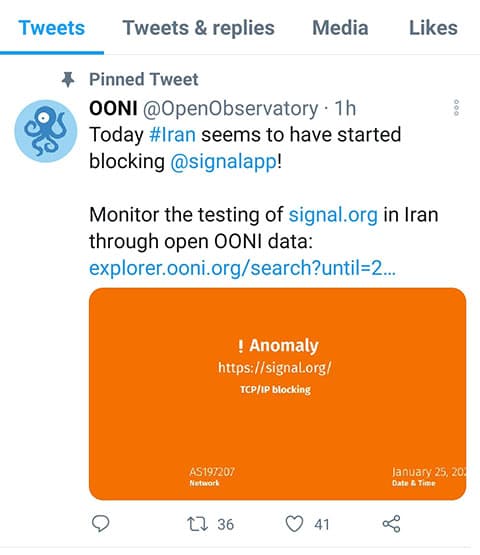Open the Likes tab
The width and height of the screenshot is (480, 555).
433,28
